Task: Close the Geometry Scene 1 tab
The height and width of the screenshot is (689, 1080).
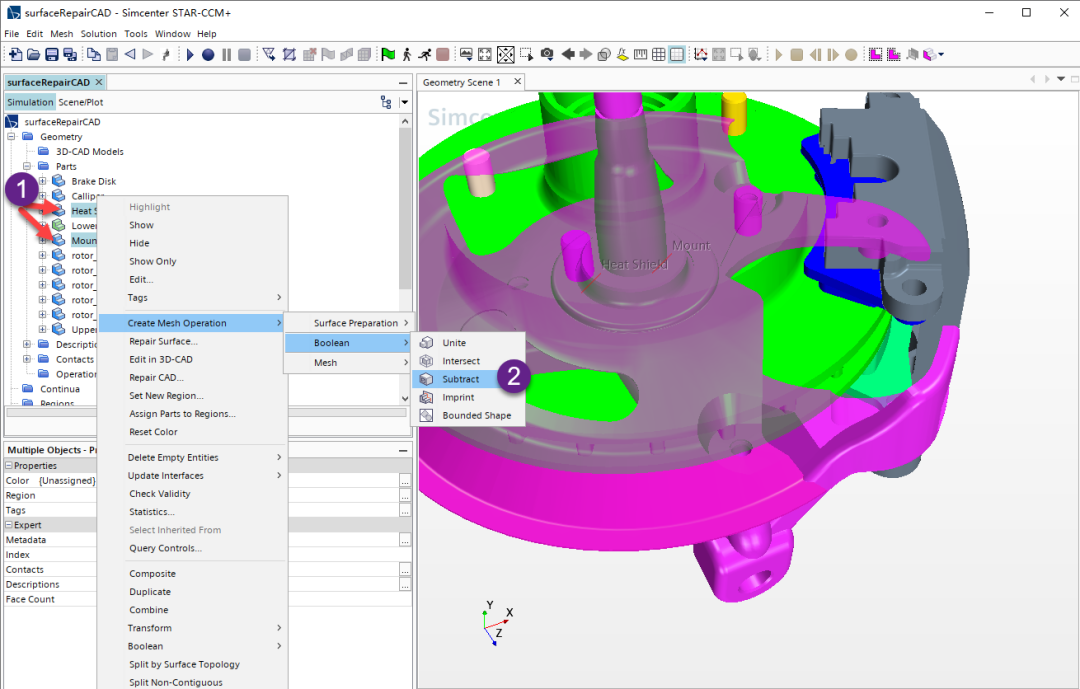Action: [517, 82]
